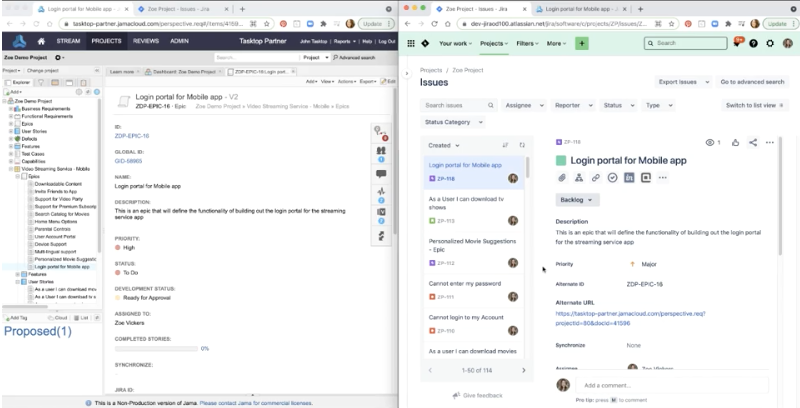
Task: Give thumbs up vote on the issue
Action: [734, 143]
